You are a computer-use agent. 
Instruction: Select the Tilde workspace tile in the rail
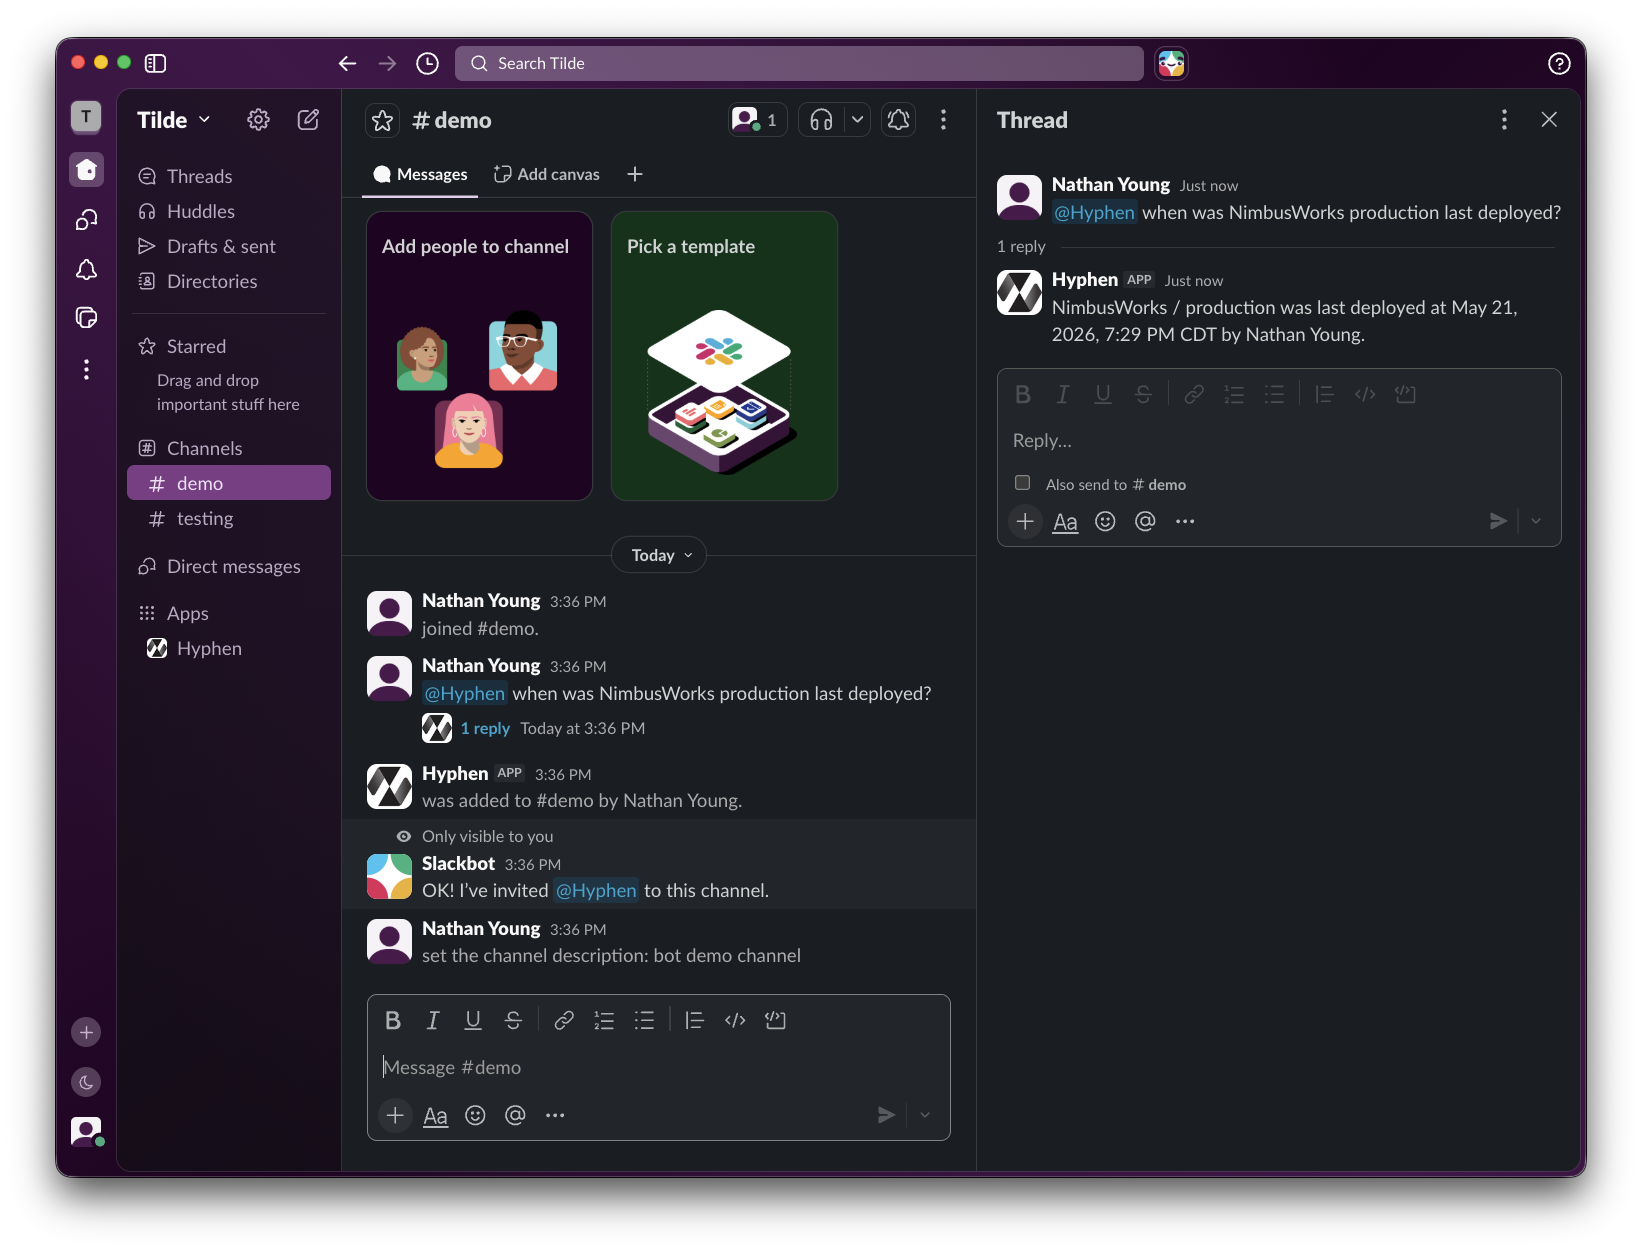click(x=86, y=117)
